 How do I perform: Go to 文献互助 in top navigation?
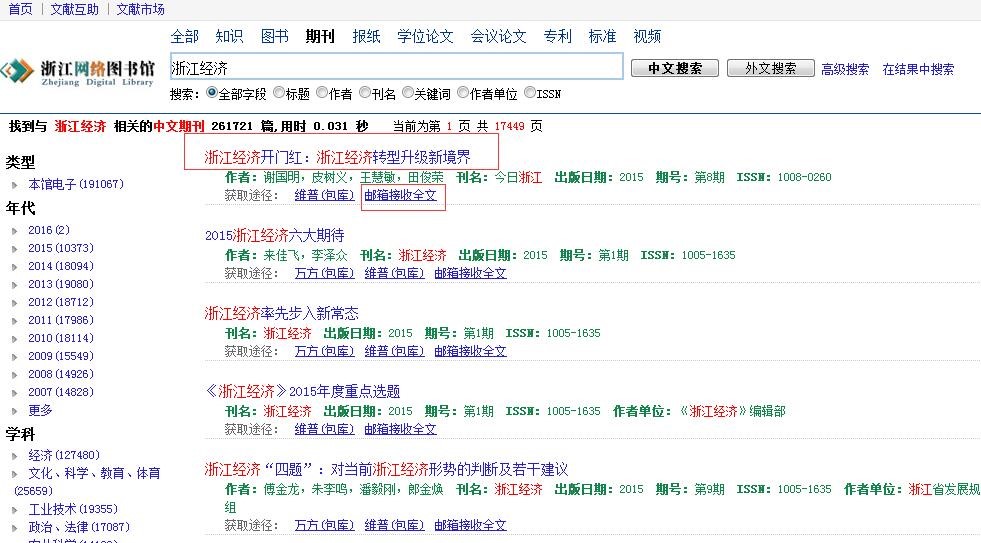point(73,9)
